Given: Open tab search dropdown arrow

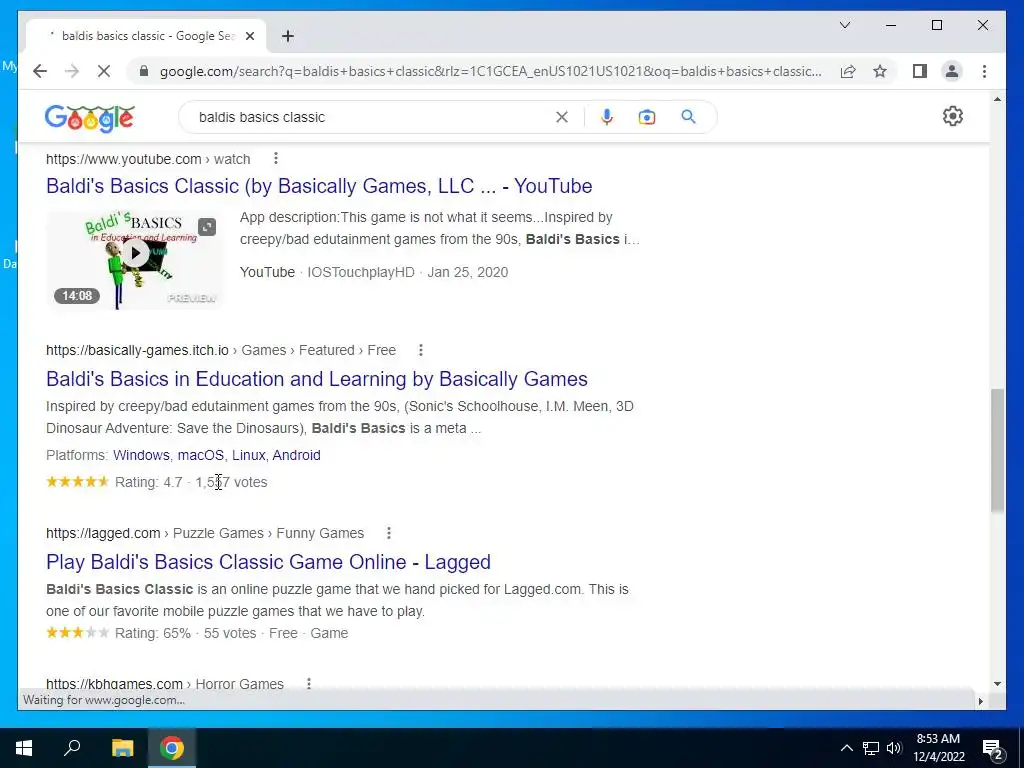Looking at the screenshot, I should pos(844,25).
